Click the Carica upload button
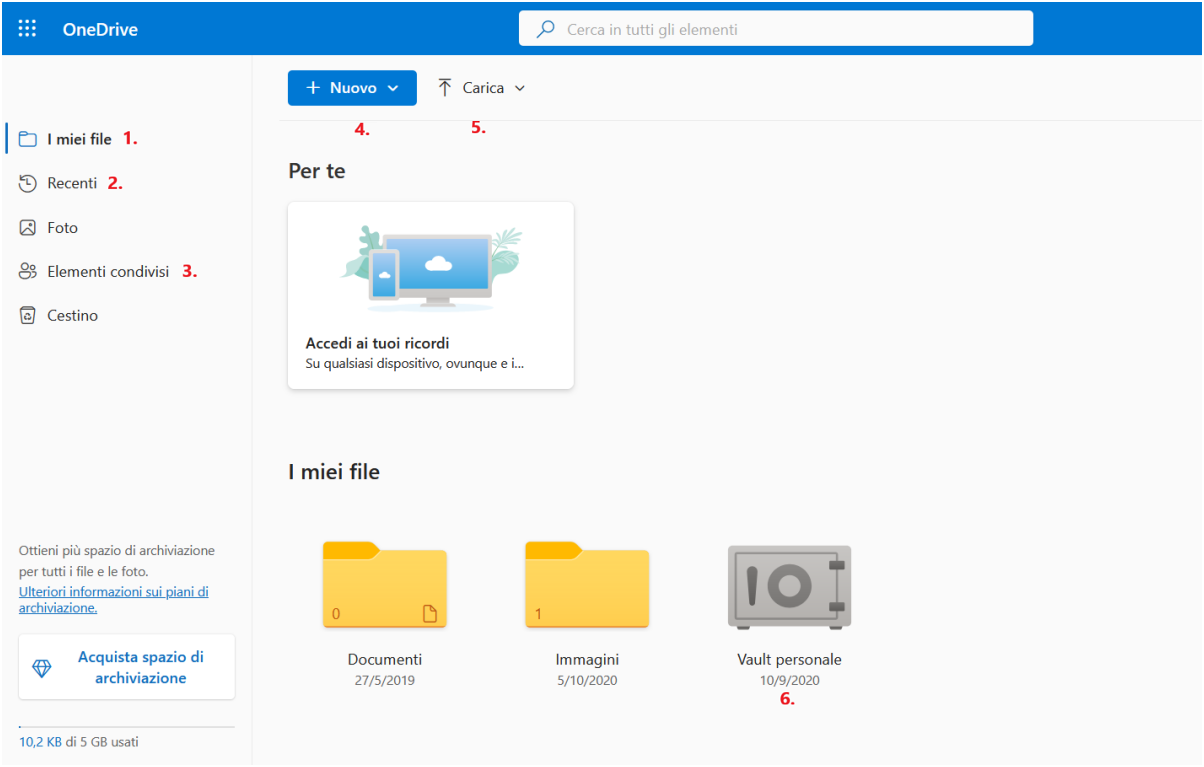Image resolution: width=1204 pixels, height=767 pixels. point(481,88)
